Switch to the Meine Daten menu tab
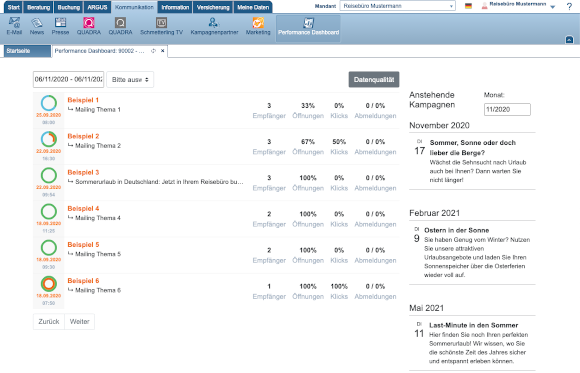Image resolution: width=580 pixels, height=373 pixels. [253, 7]
